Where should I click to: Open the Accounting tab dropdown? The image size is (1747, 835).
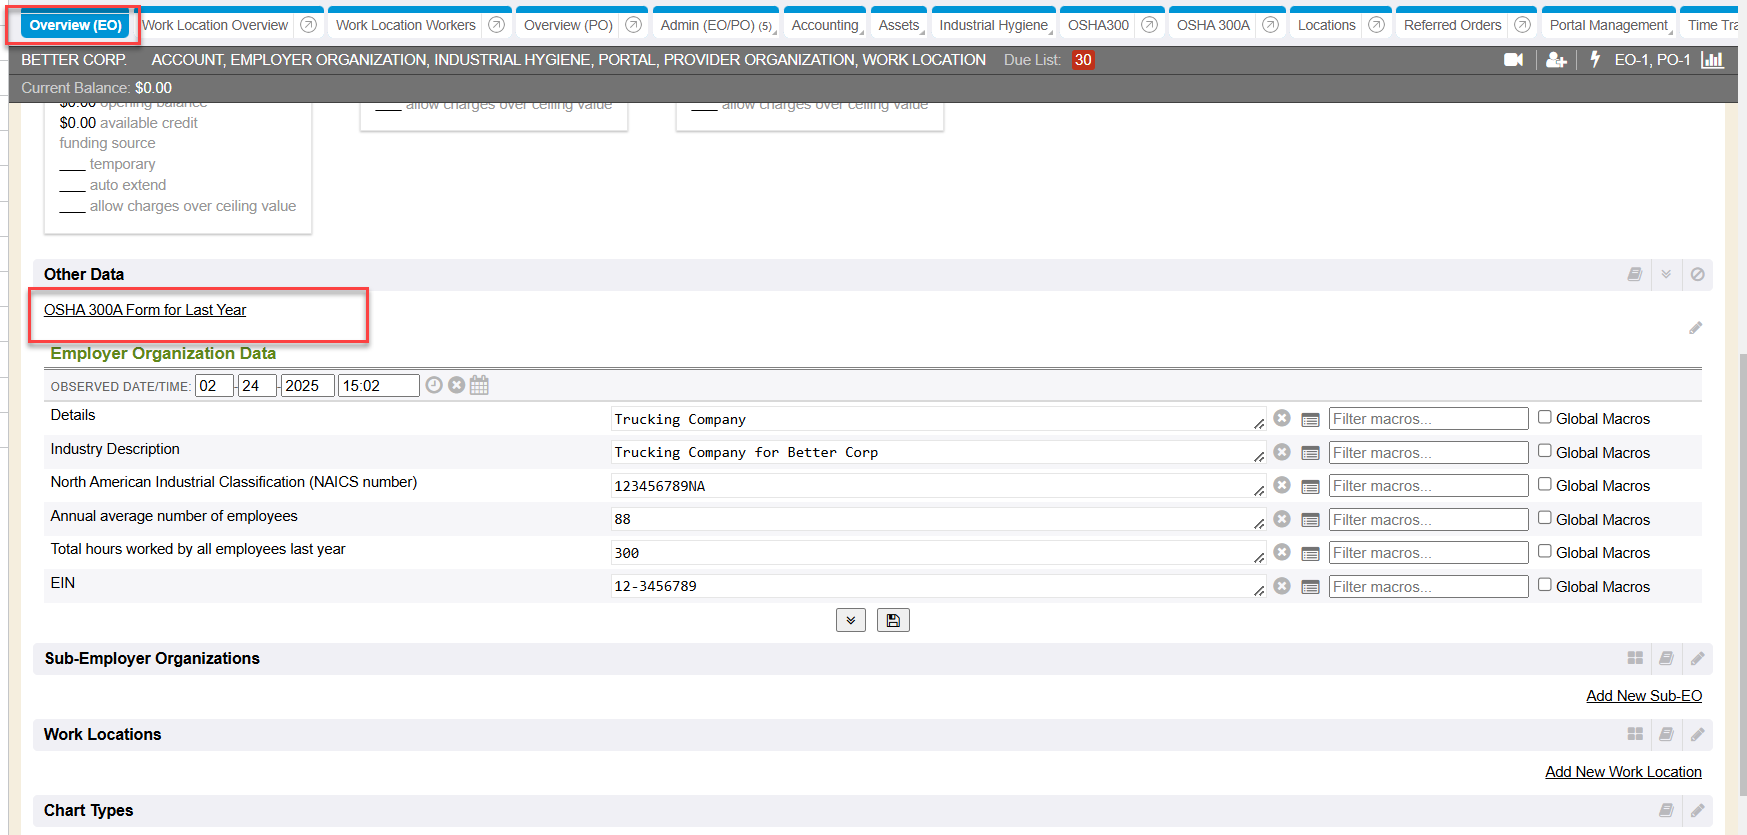[825, 25]
